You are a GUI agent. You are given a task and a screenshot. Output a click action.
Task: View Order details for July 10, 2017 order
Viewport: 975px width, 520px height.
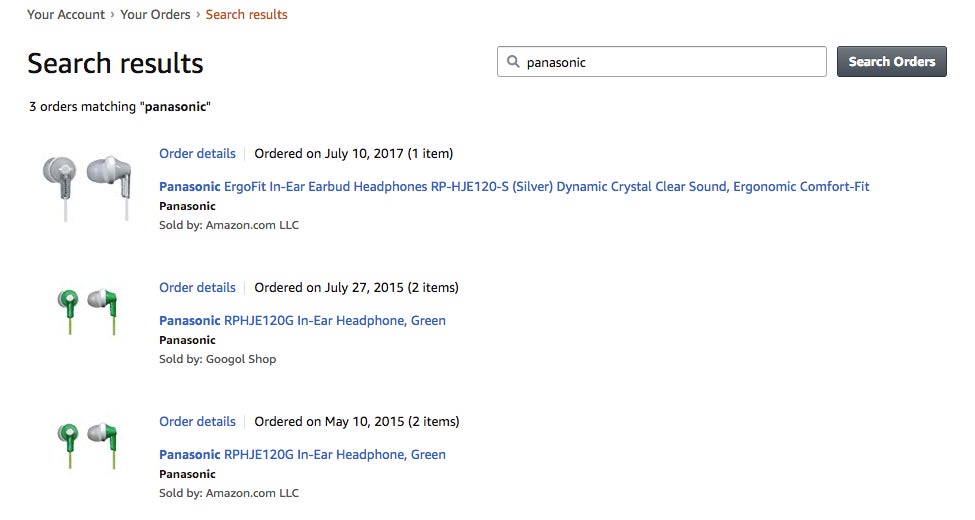click(197, 154)
